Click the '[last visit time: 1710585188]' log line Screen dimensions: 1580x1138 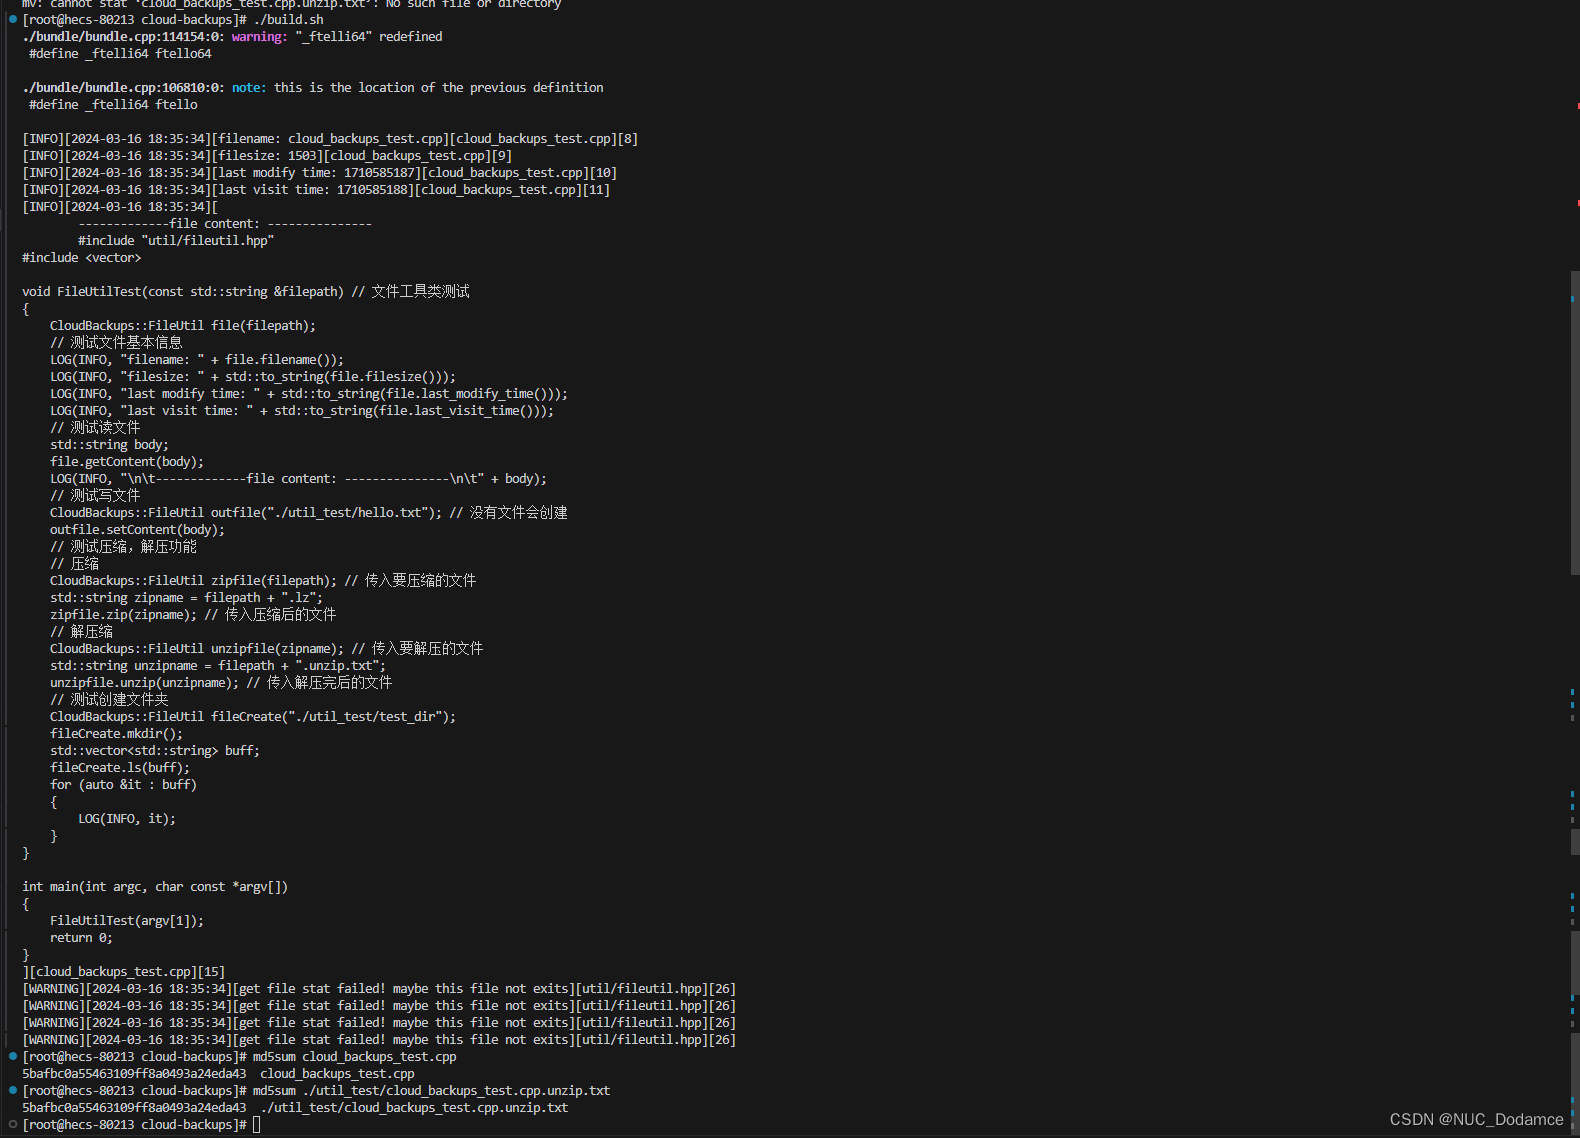pyautogui.click(x=316, y=189)
